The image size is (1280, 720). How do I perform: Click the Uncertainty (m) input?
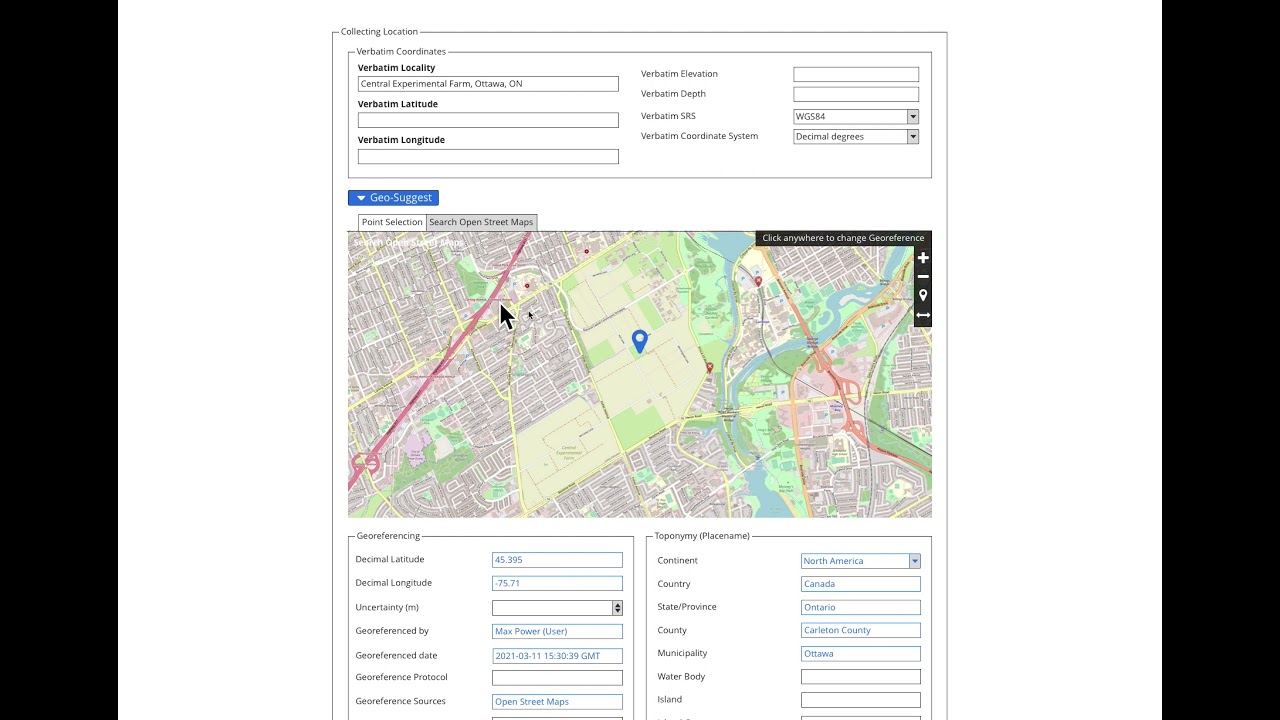(552, 608)
